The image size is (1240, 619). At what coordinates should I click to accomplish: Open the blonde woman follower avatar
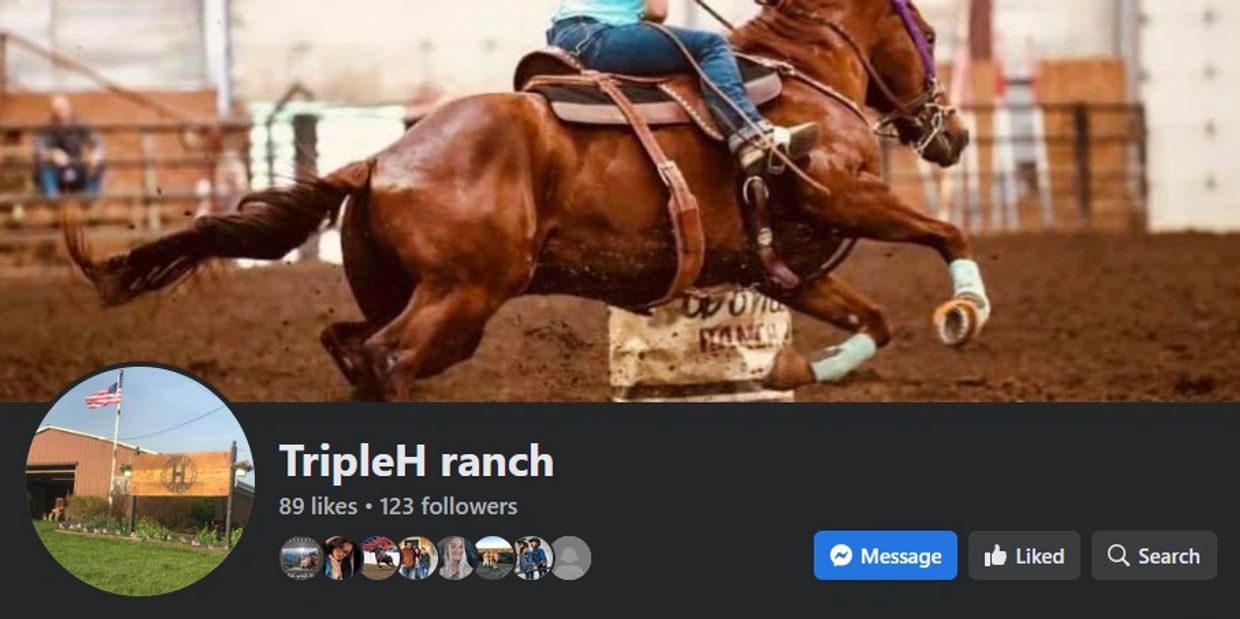[x=455, y=558]
